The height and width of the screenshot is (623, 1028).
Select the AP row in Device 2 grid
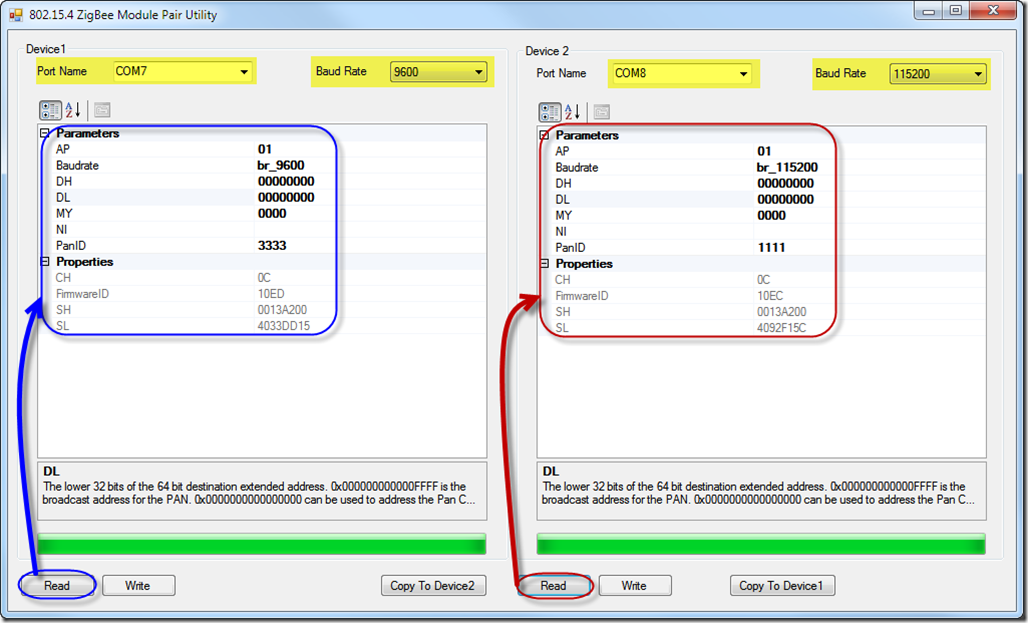[x=761, y=151]
